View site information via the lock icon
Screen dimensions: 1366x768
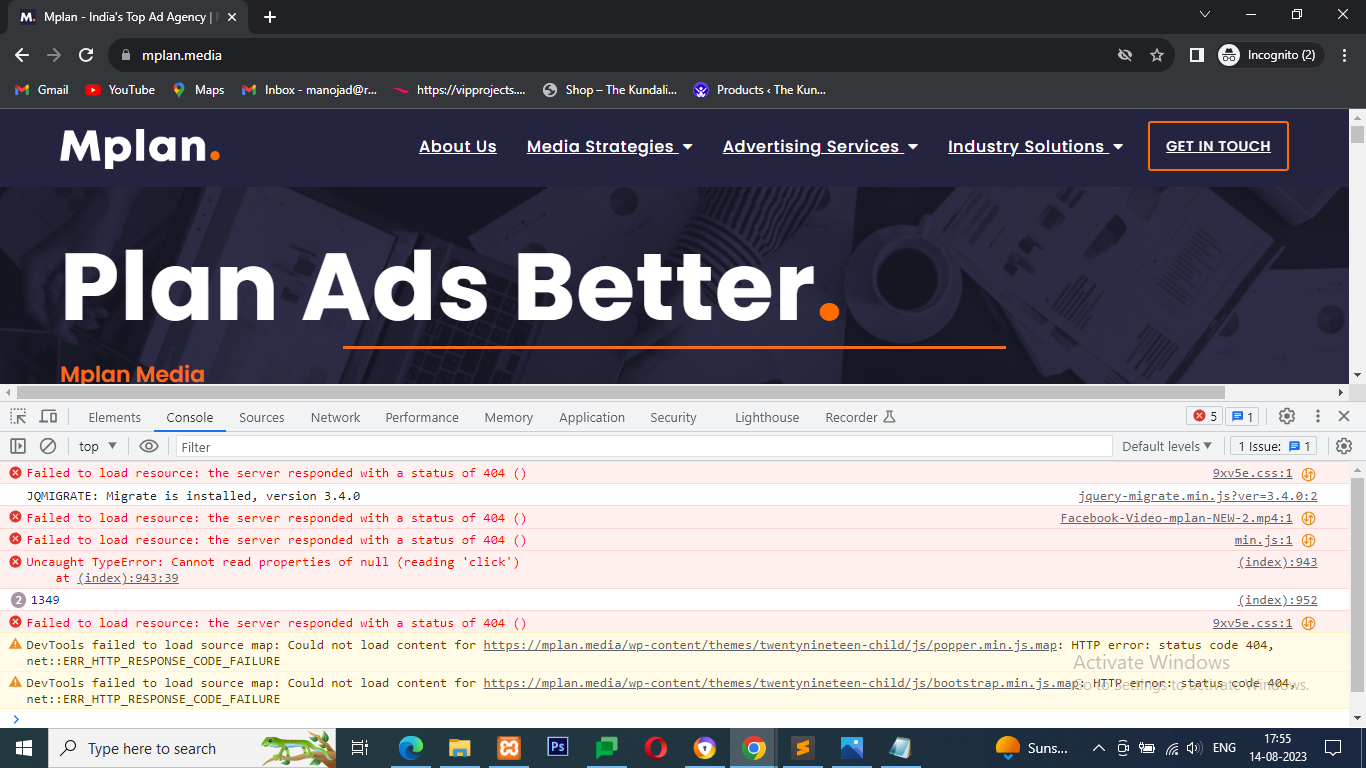pyautogui.click(x=126, y=55)
